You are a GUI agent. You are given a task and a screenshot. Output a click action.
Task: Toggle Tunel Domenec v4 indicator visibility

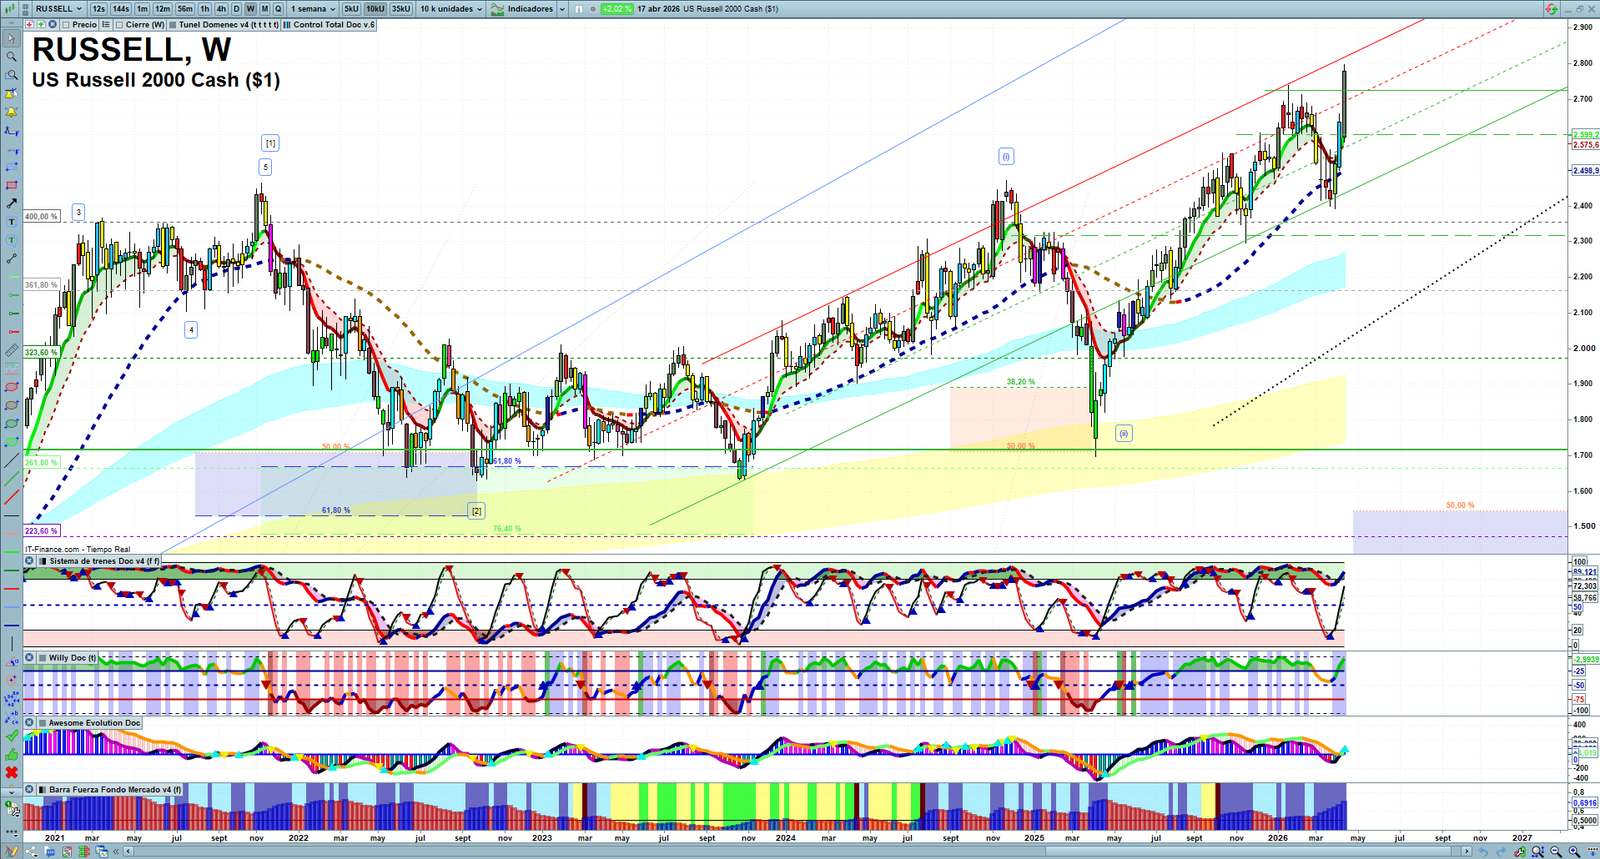pos(173,25)
